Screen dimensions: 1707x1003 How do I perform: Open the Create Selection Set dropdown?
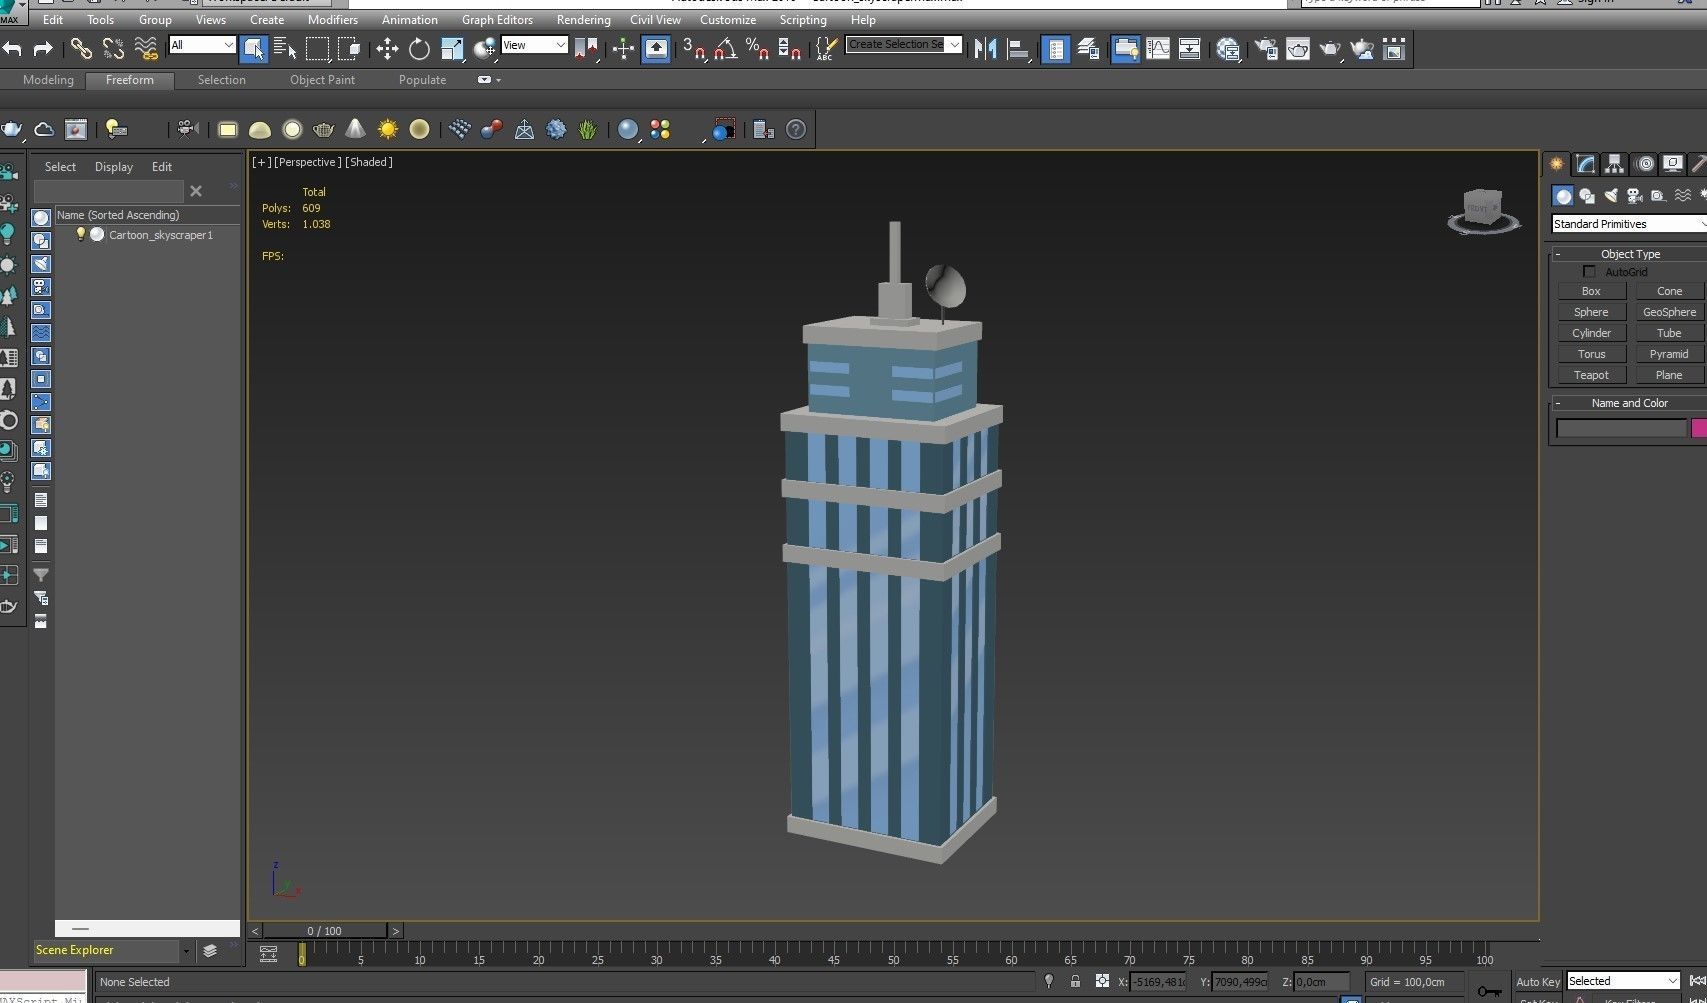point(903,45)
